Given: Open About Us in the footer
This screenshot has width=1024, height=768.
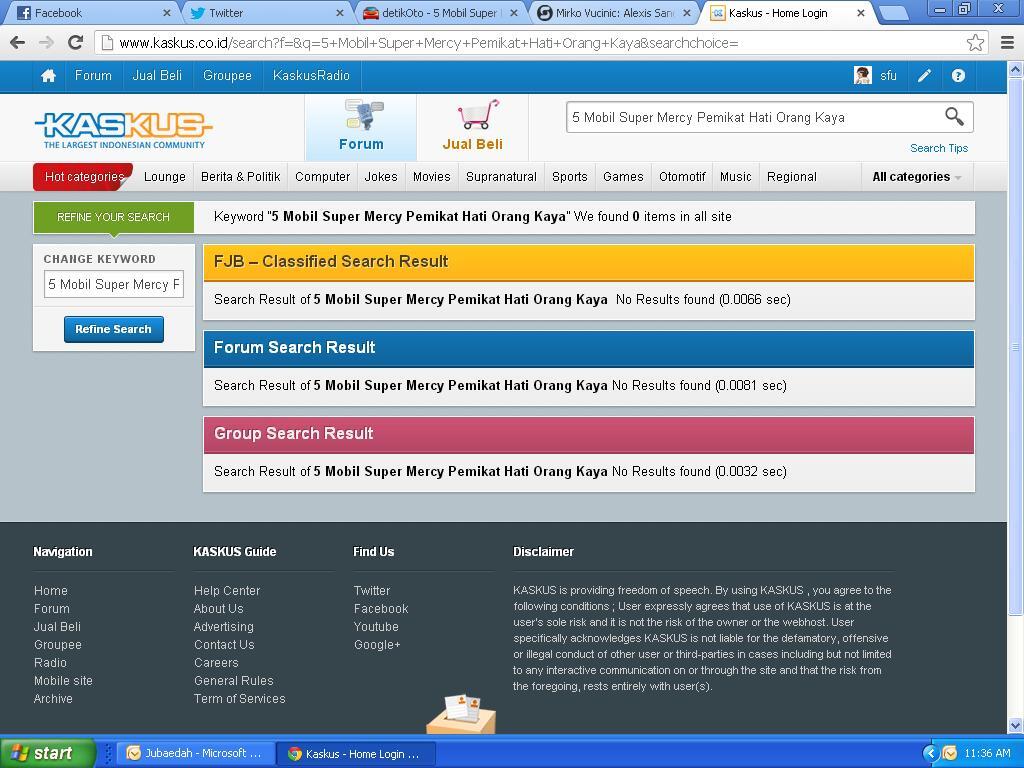Looking at the screenshot, I should 218,609.
